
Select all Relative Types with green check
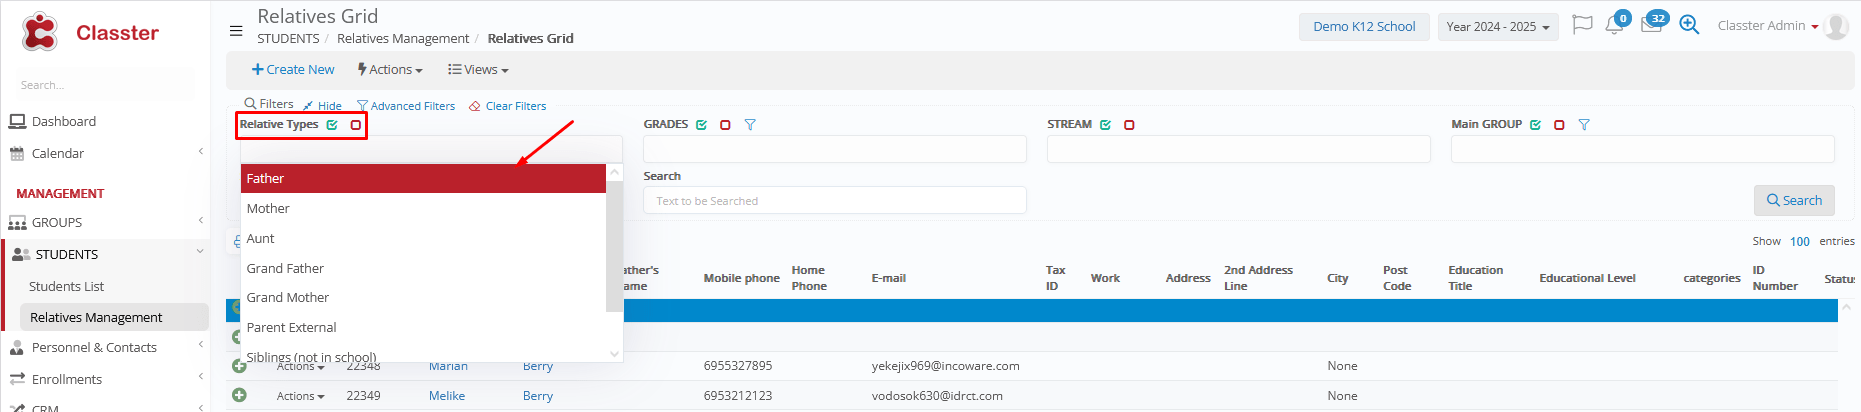(332, 125)
